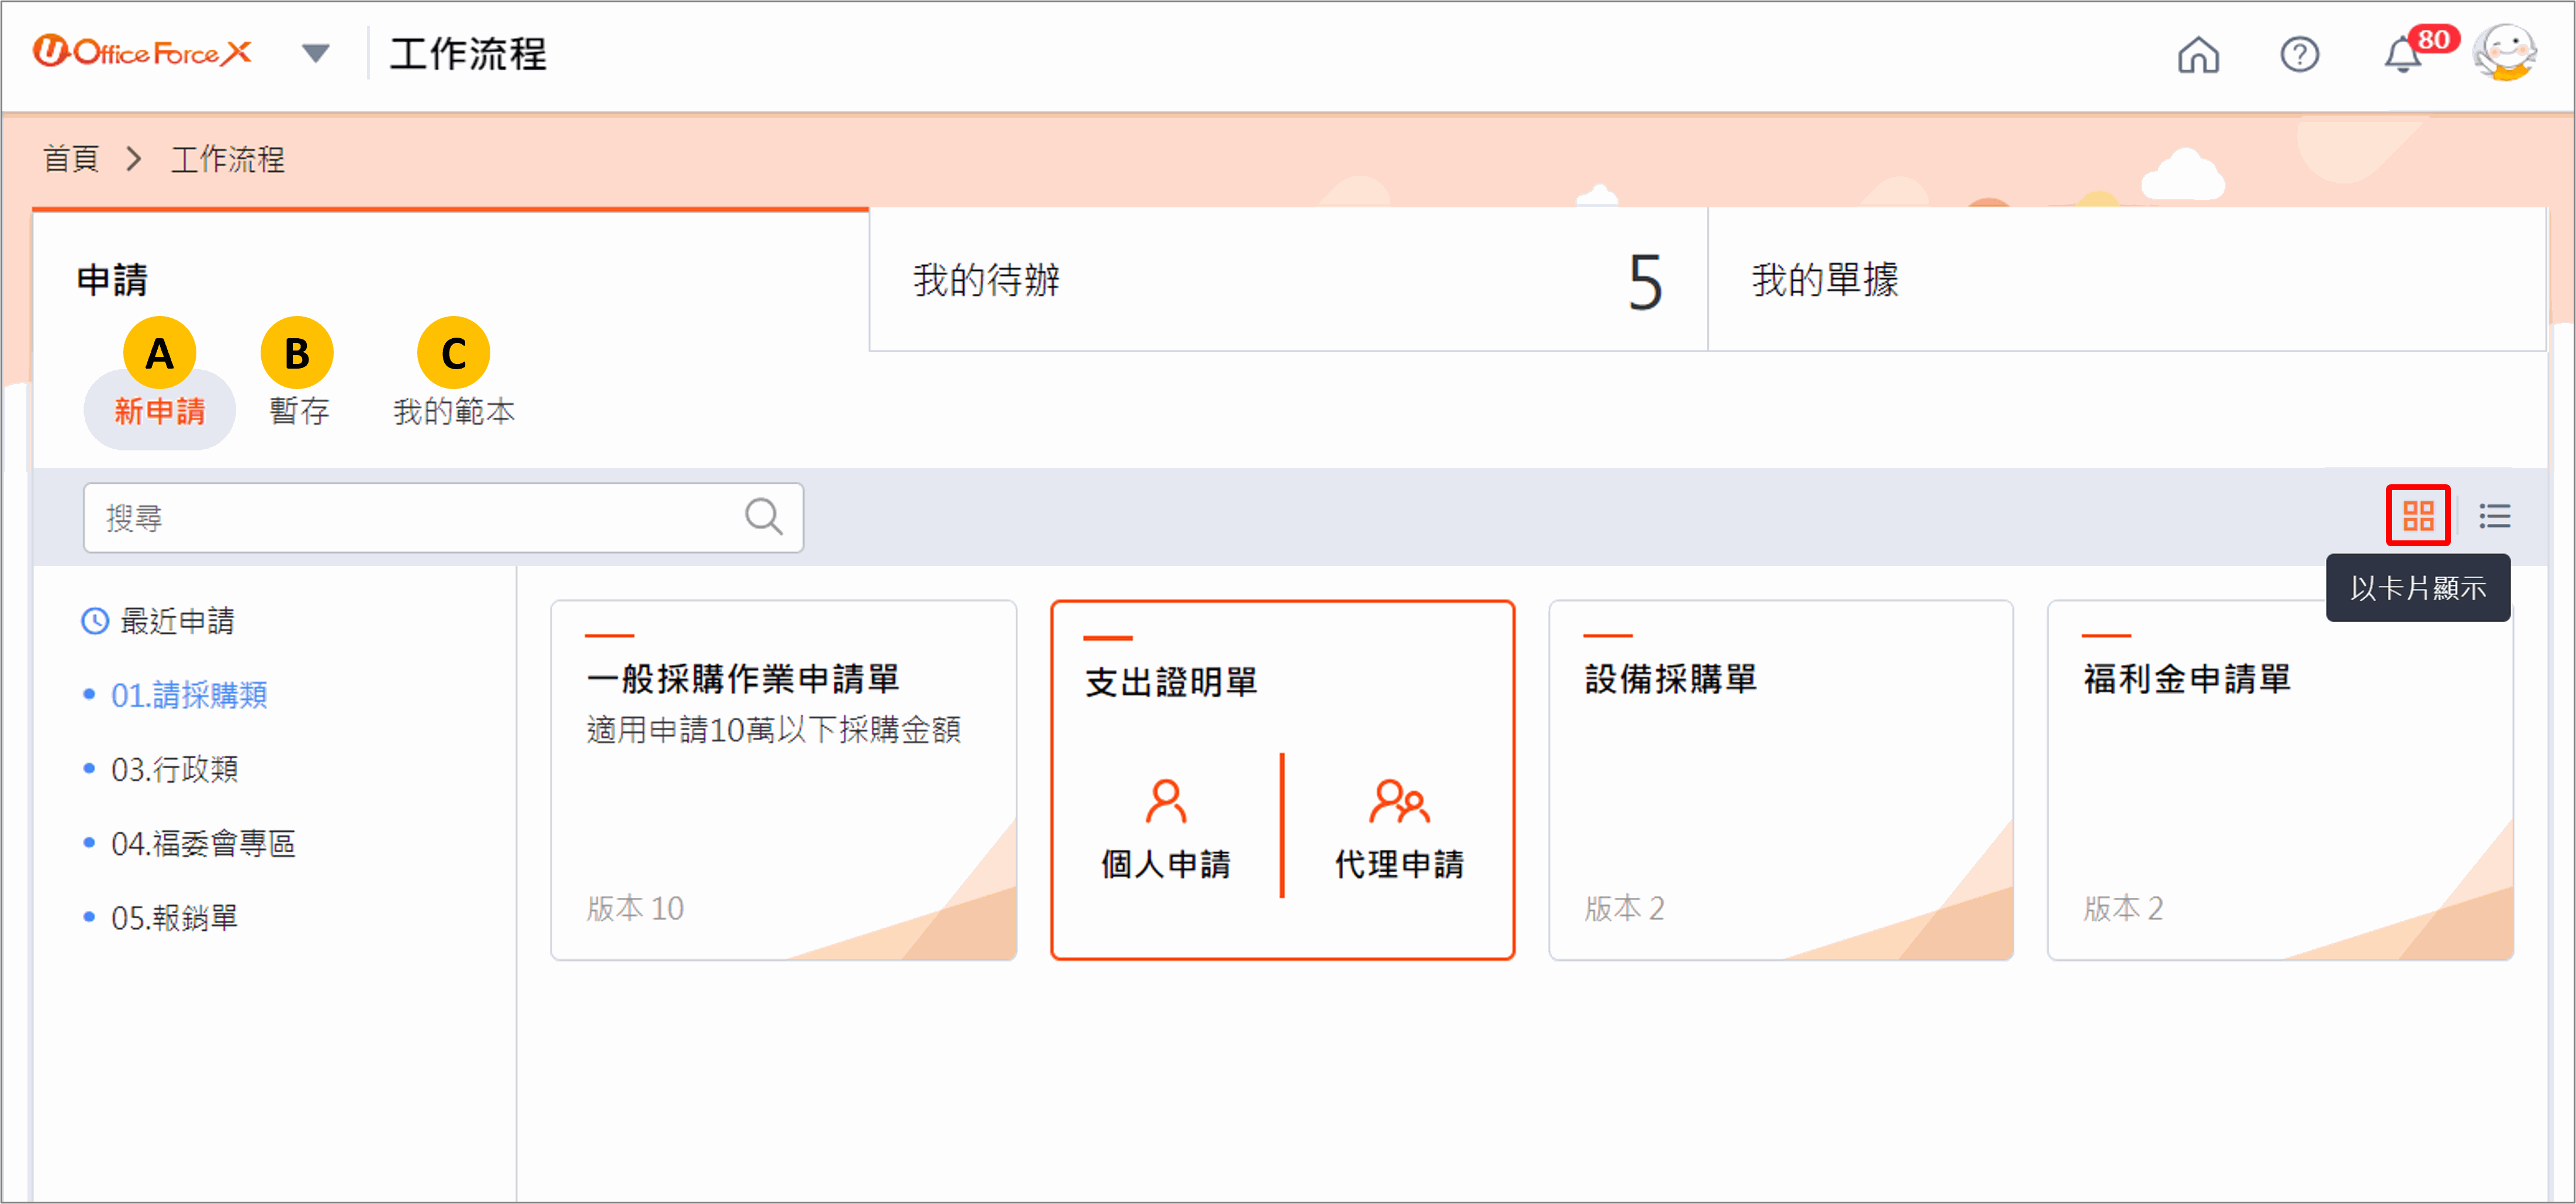Open 我的範本 templates

pyautogui.click(x=453, y=411)
